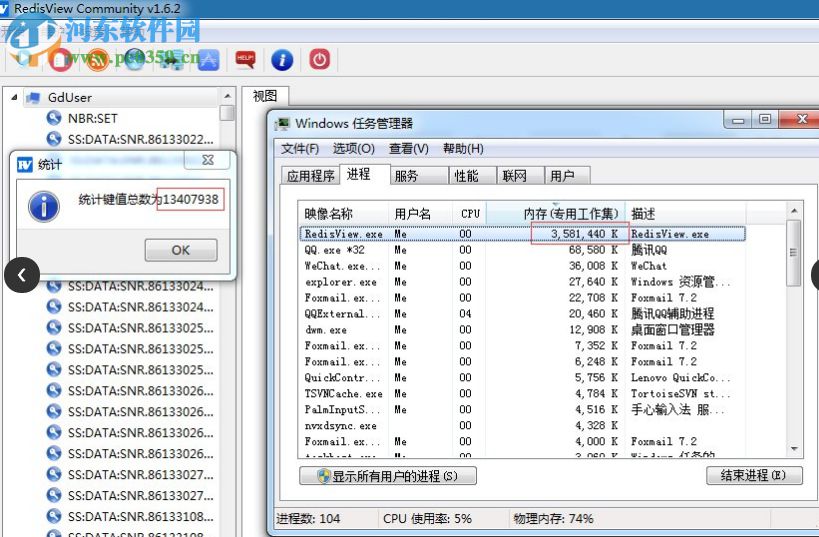The width and height of the screenshot is (819, 537).
Task: Select the 视图 tab in RedisView
Action: click(x=265, y=96)
